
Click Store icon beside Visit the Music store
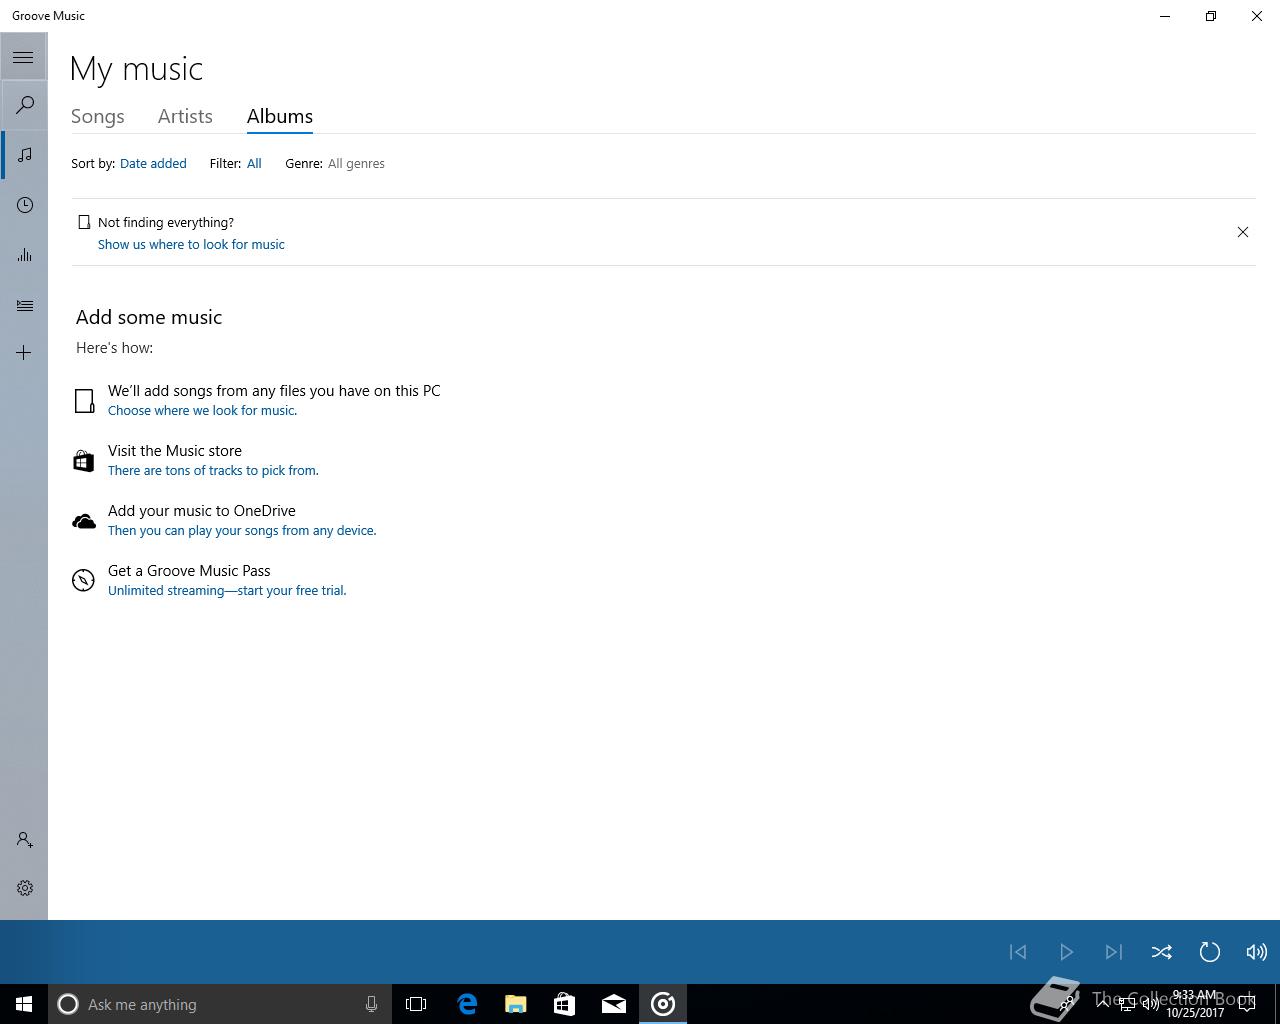84,461
